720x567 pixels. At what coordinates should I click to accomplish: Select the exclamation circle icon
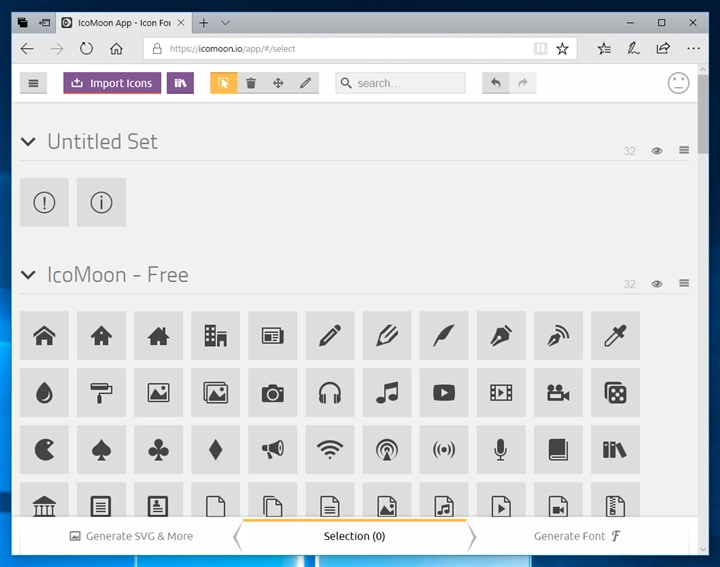[45, 202]
